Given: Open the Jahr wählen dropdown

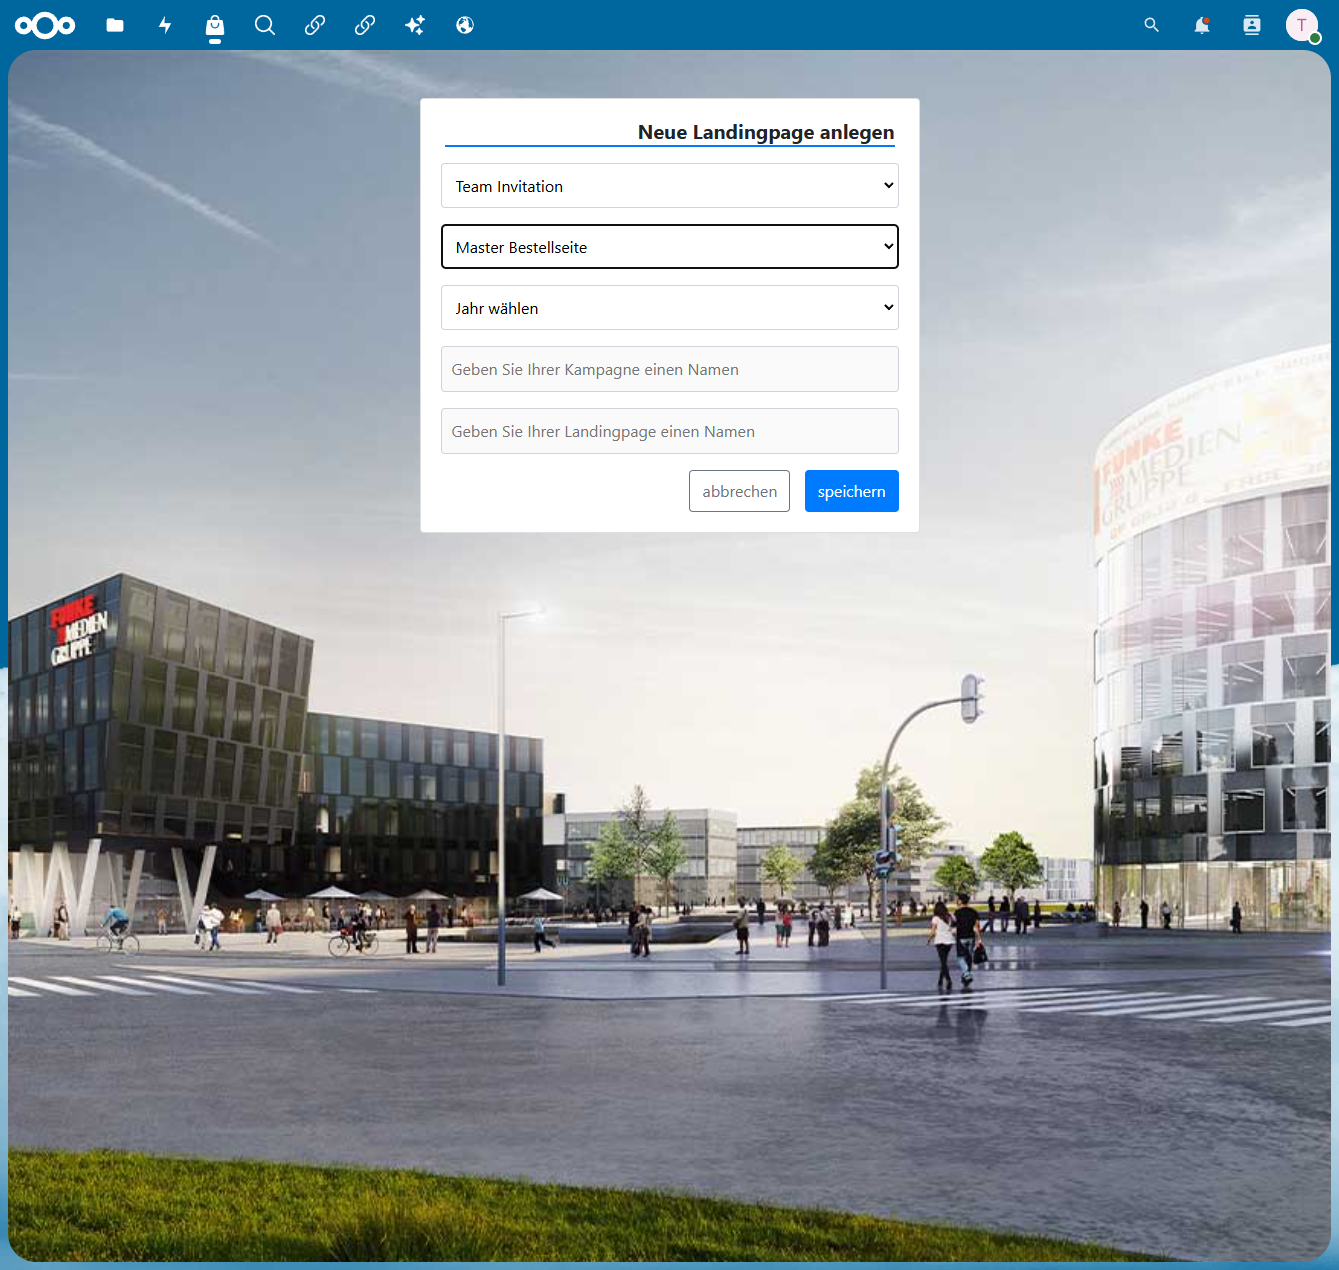Looking at the screenshot, I should tap(670, 308).
